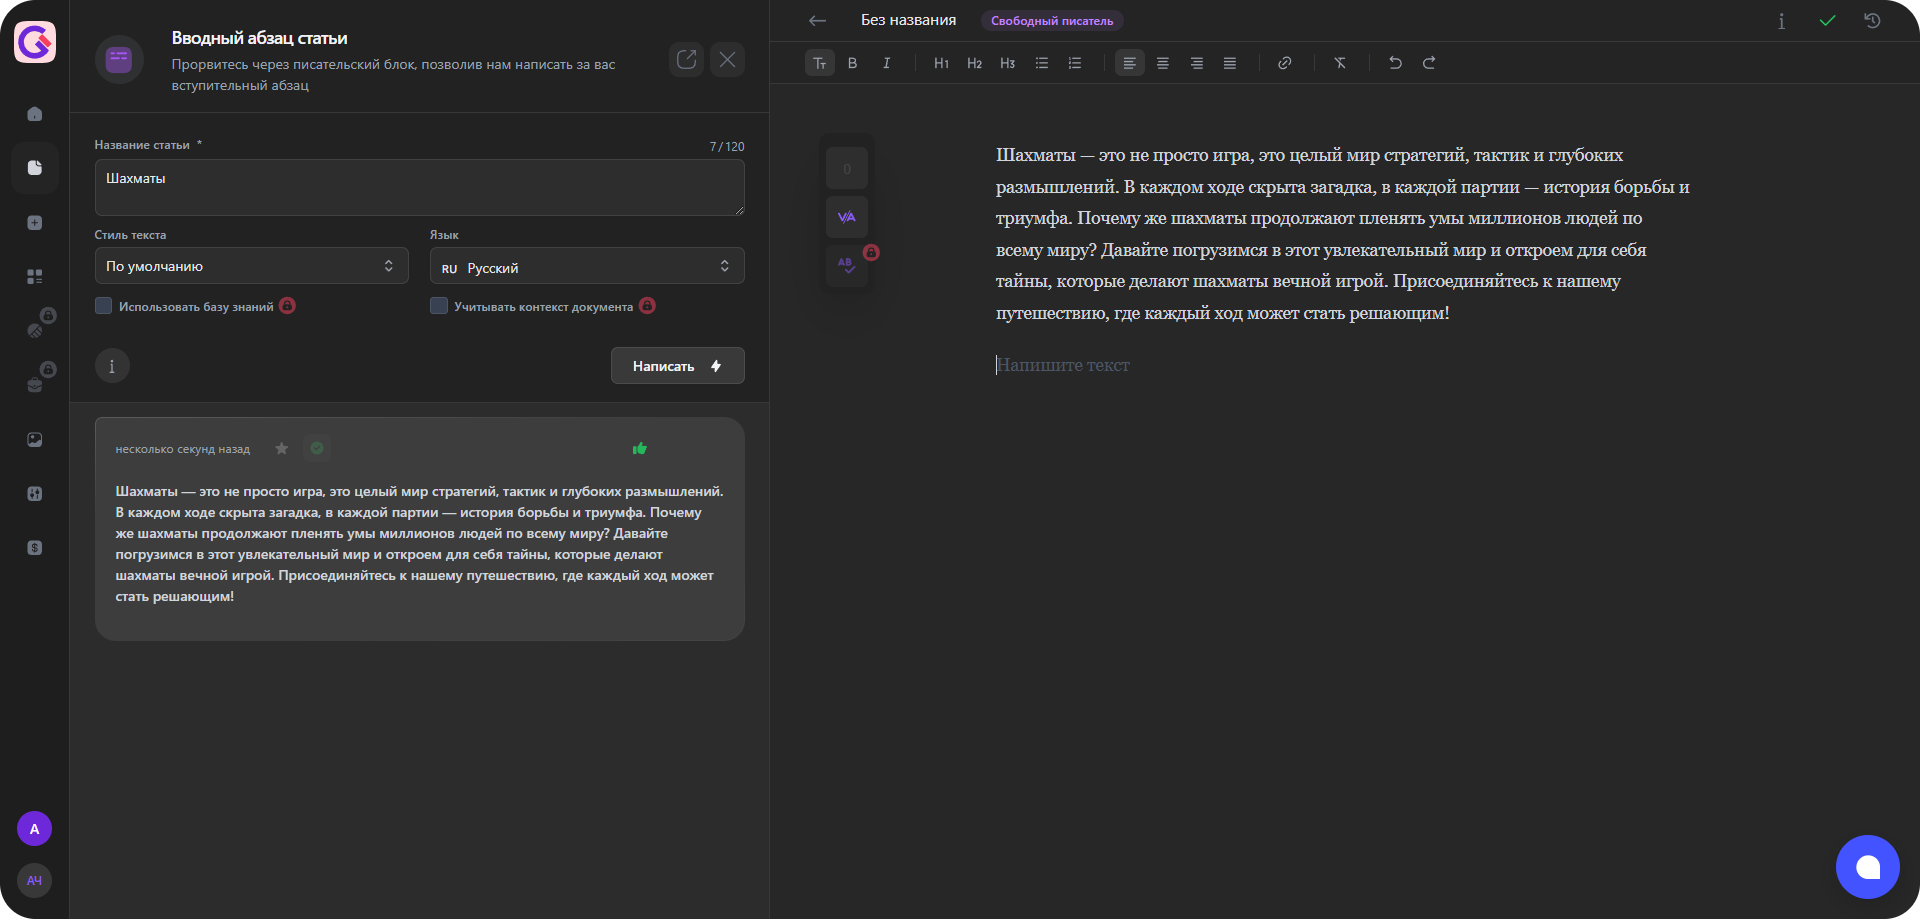The width and height of the screenshot is (1920, 919).
Task: Focus the 'Название статьи' input field
Action: point(420,187)
